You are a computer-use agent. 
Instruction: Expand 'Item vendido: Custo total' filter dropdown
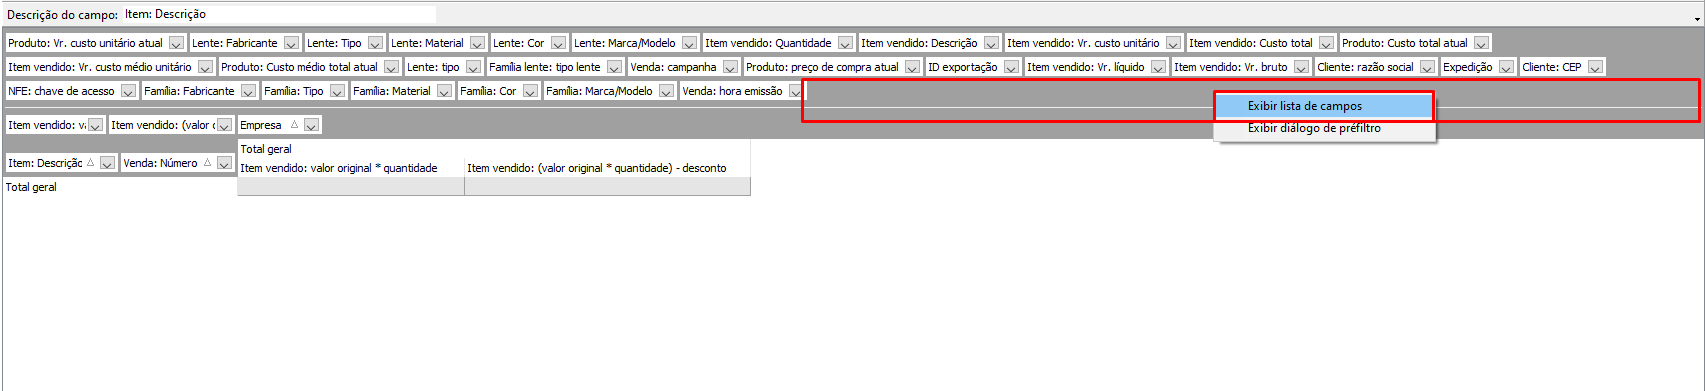pos(1326,43)
